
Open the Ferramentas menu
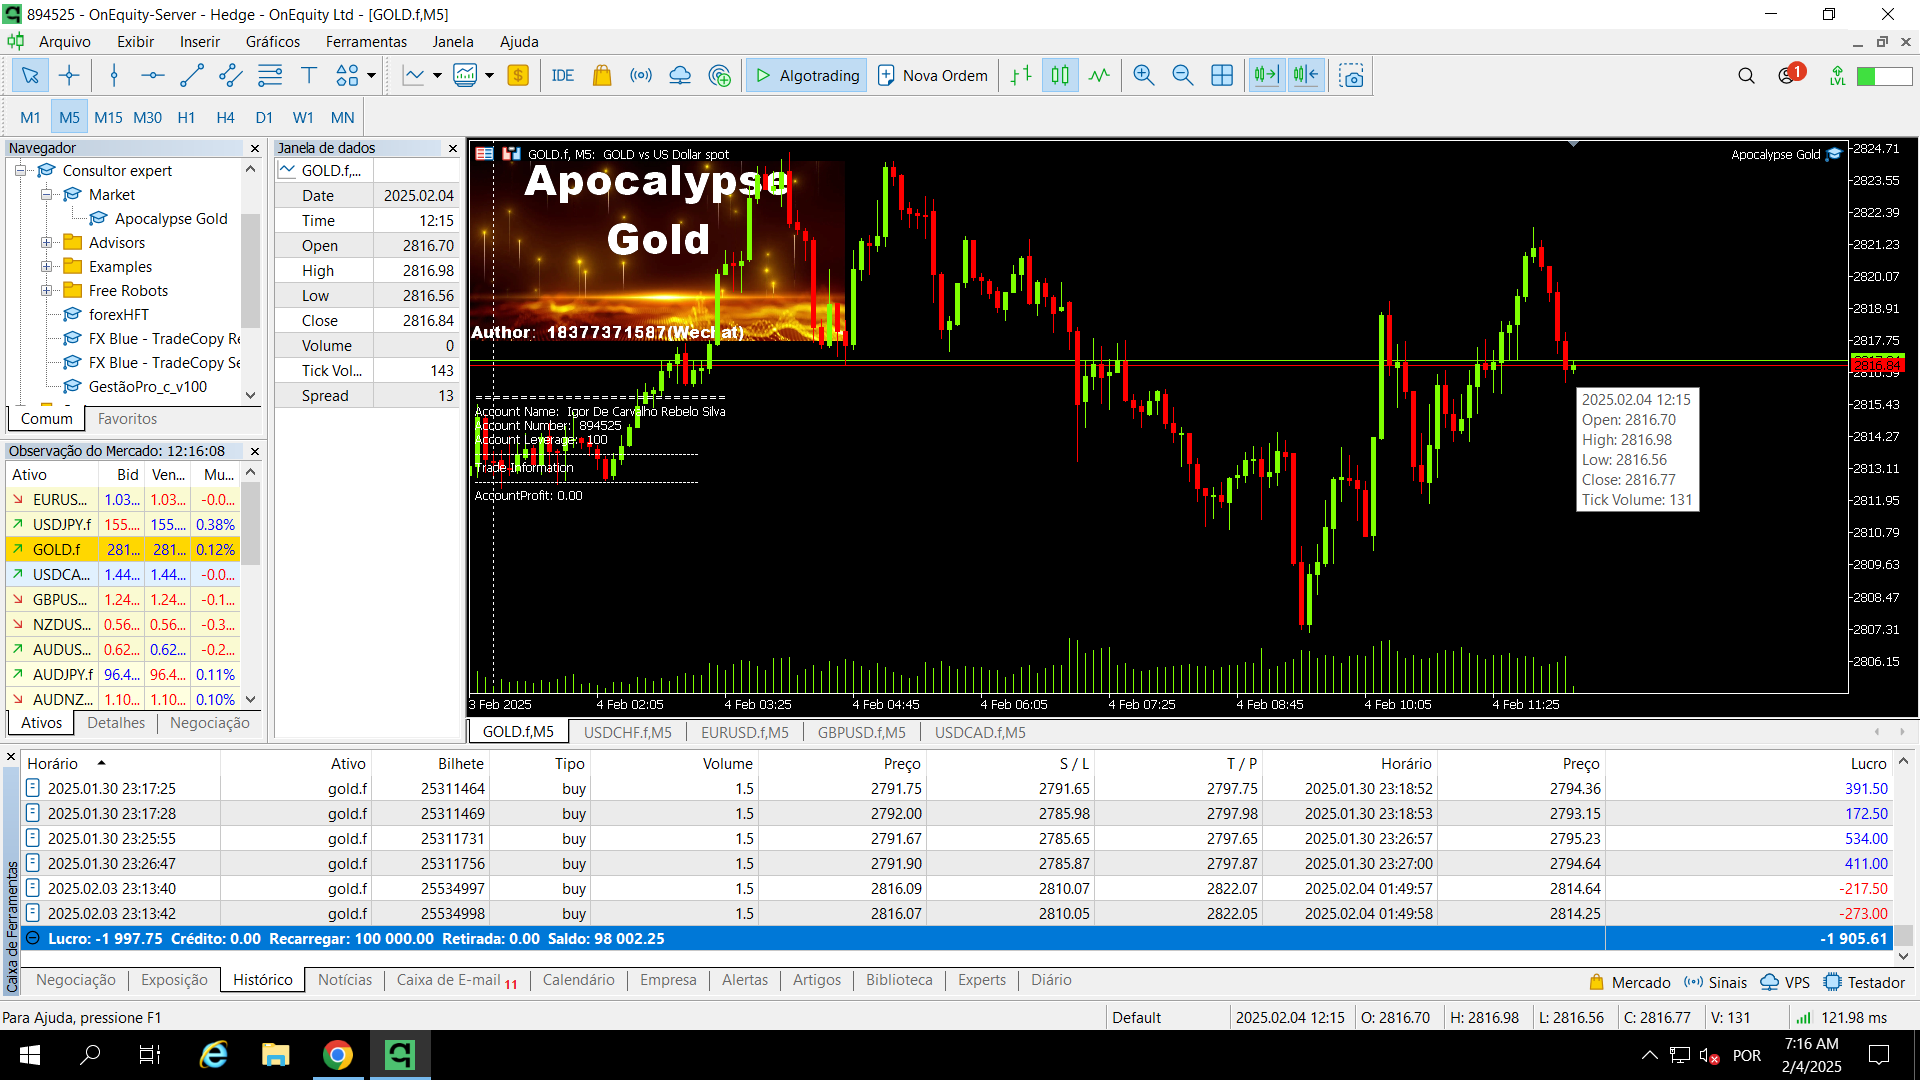[x=366, y=42]
